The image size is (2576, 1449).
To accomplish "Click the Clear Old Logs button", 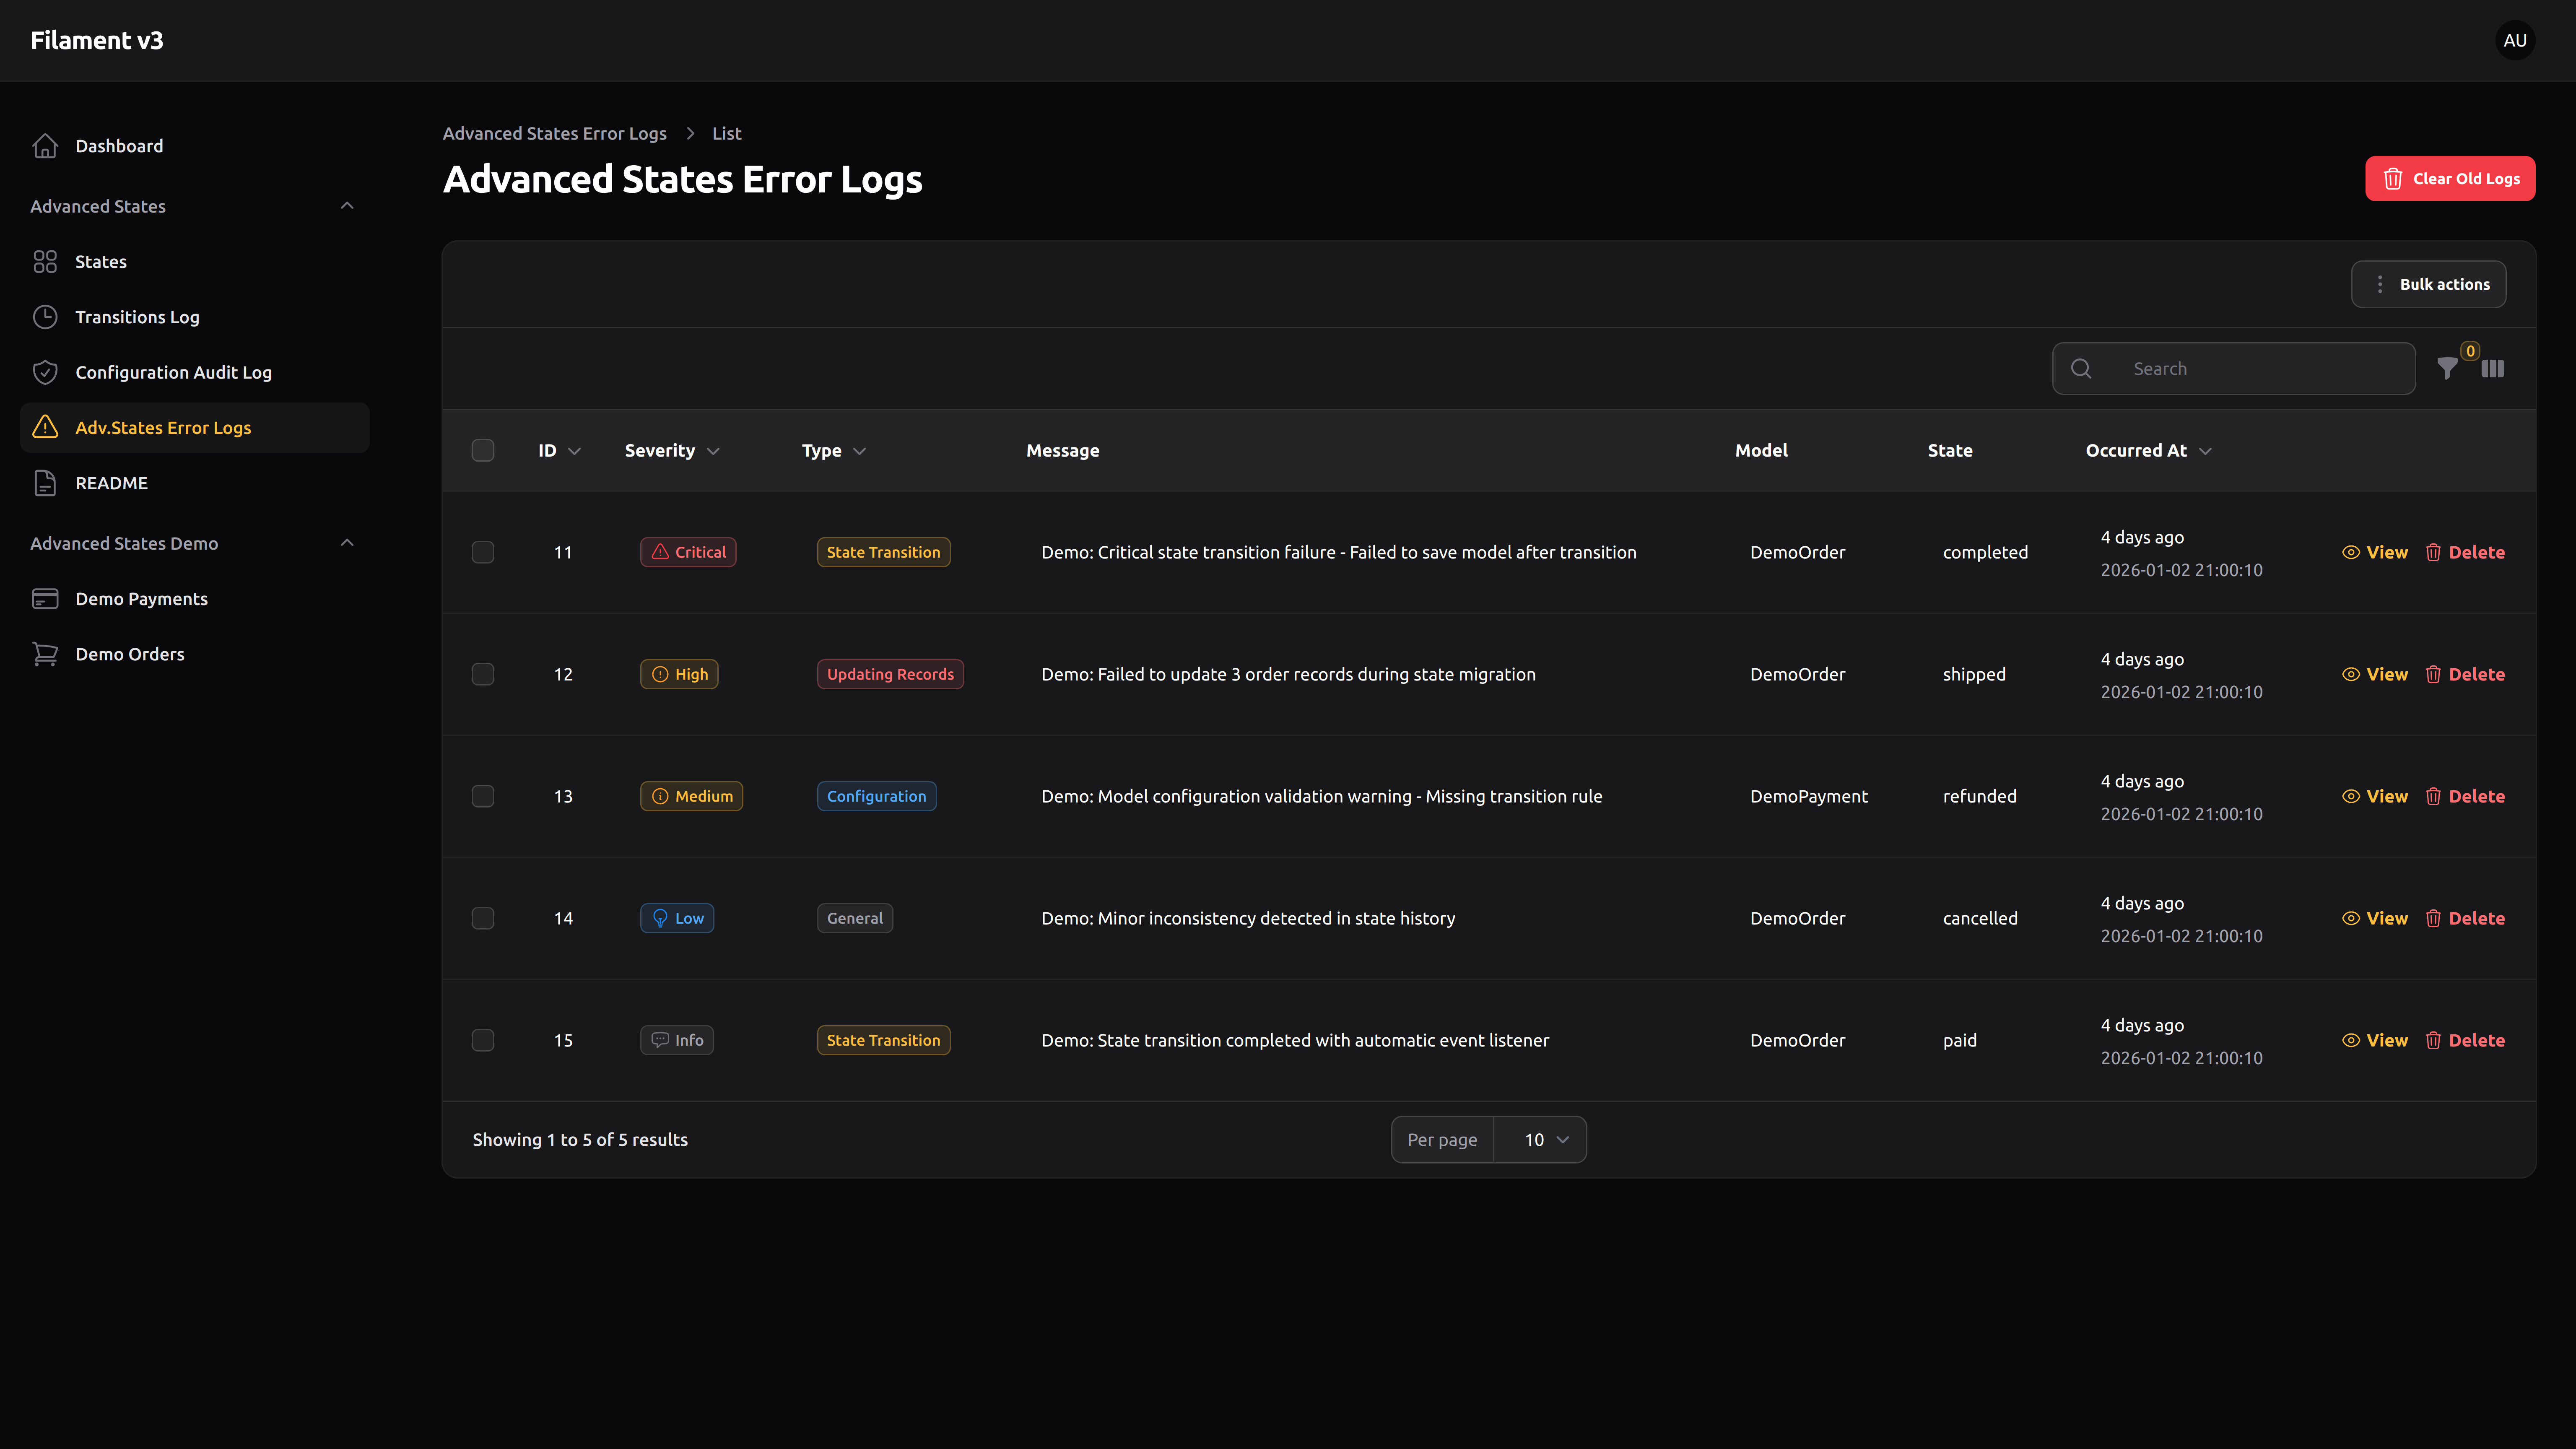I will pyautogui.click(x=2450, y=178).
